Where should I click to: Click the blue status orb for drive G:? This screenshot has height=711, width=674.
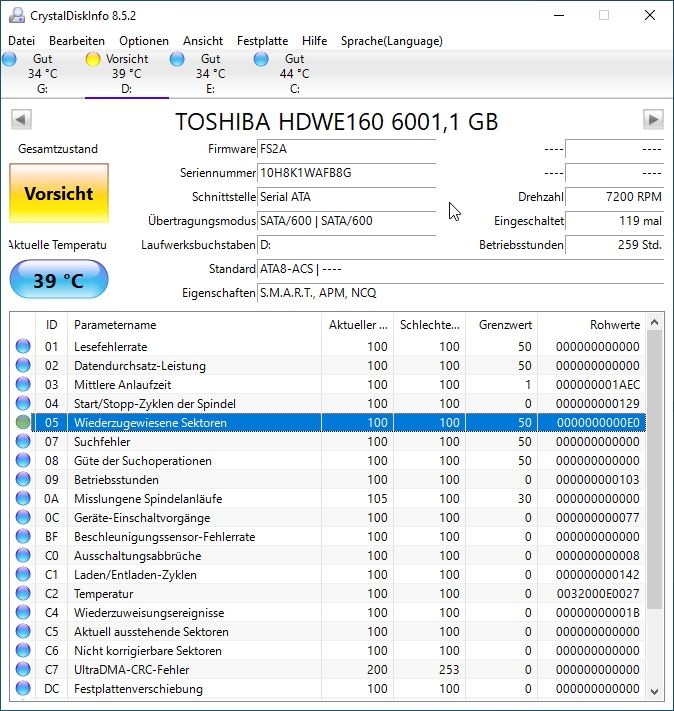point(9,59)
